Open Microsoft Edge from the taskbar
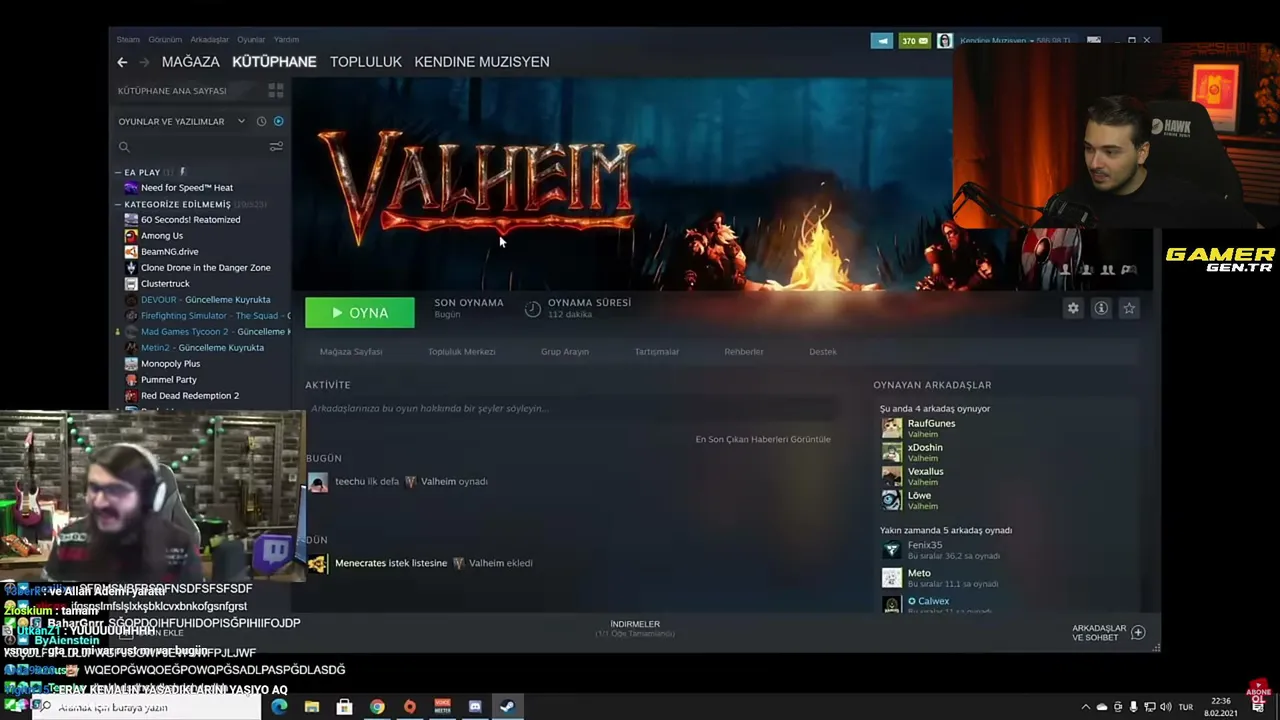Screen dimensions: 1280x720 point(279,707)
